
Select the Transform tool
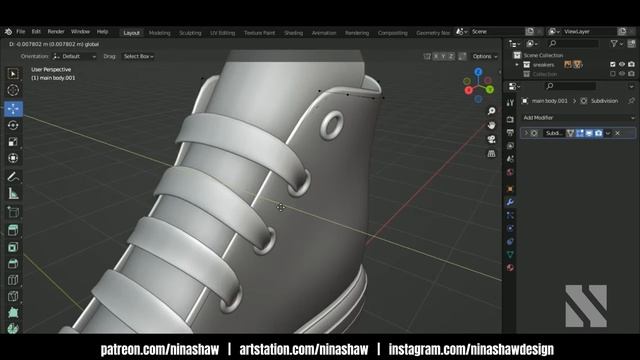click(13, 158)
